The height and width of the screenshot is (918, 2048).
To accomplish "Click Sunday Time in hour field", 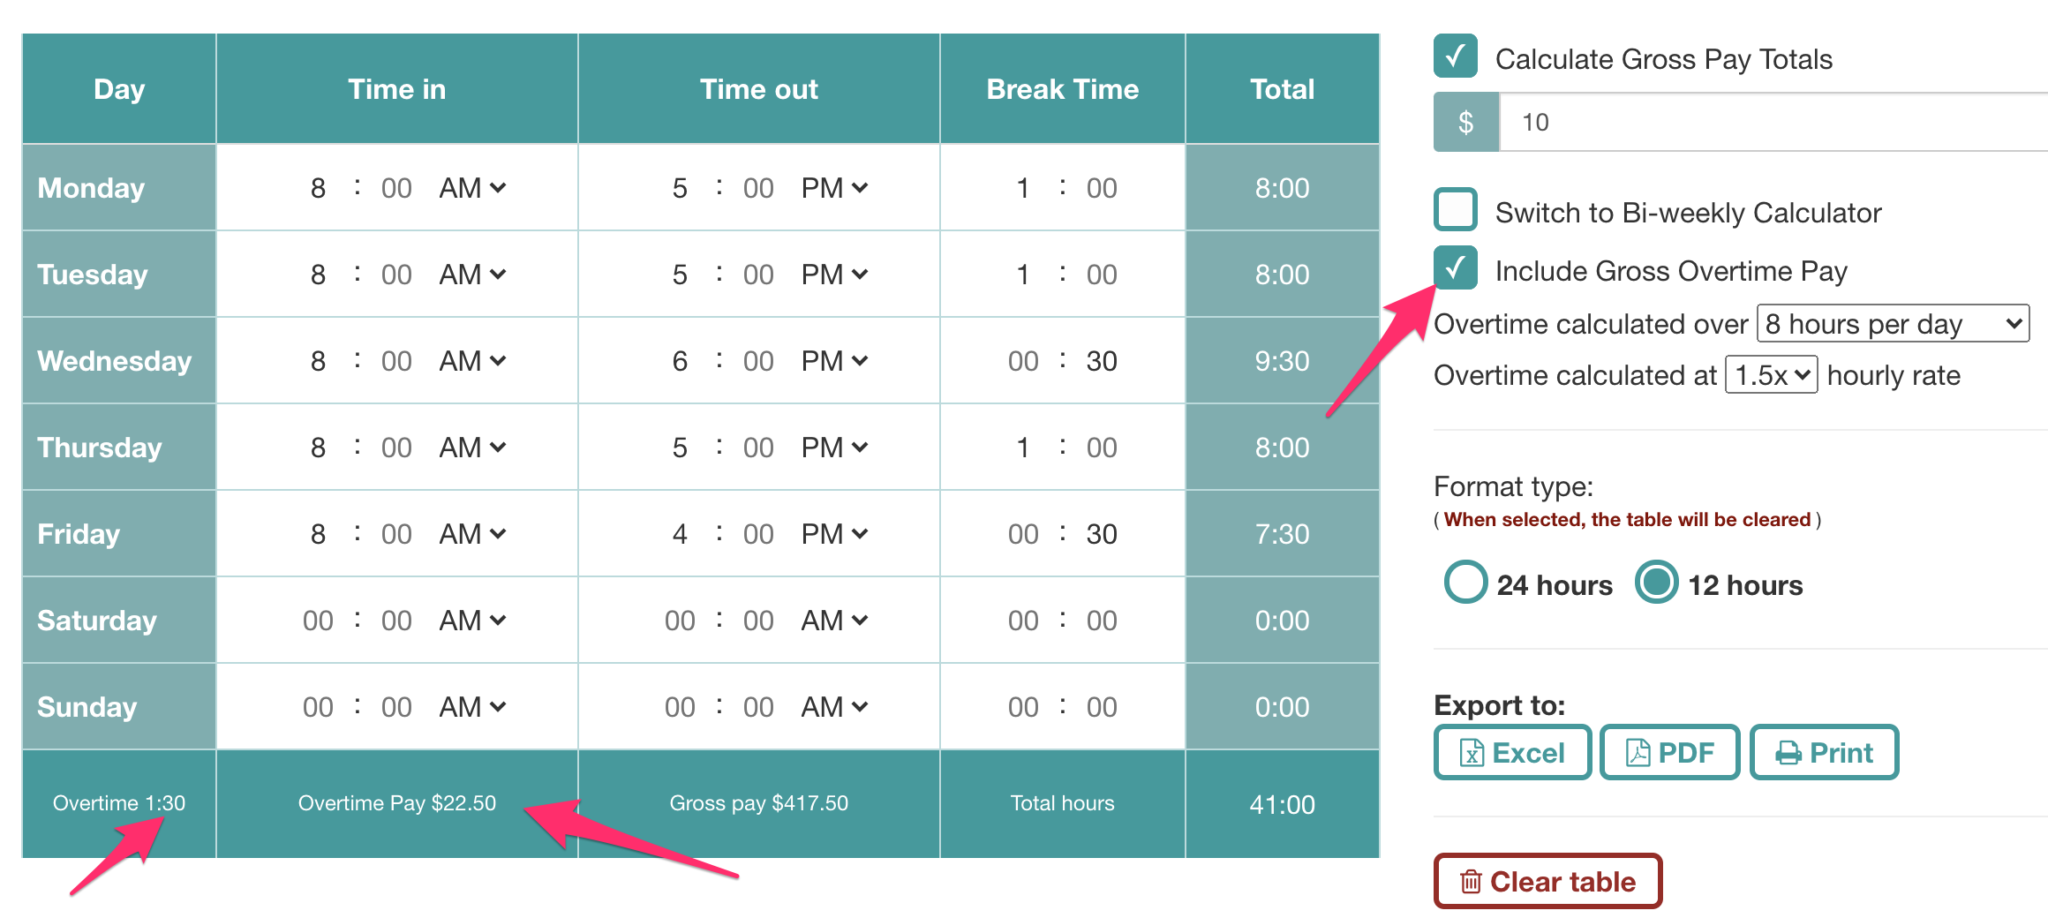I will coord(318,707).
